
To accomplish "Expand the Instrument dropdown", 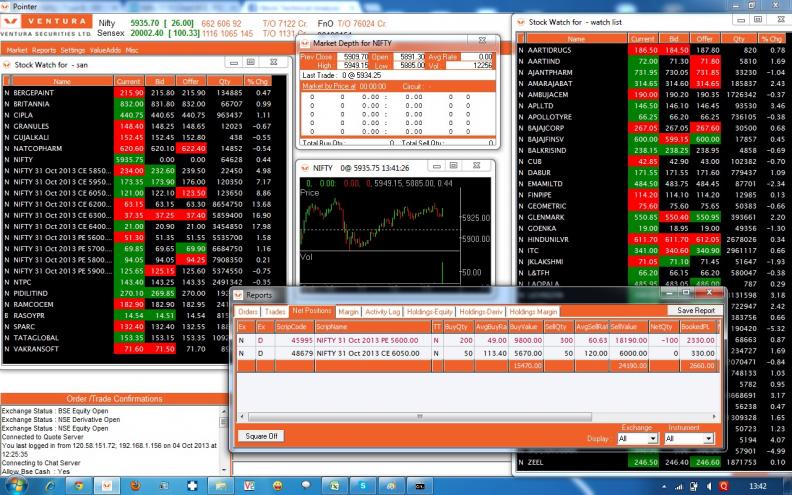I will [708, 438].
